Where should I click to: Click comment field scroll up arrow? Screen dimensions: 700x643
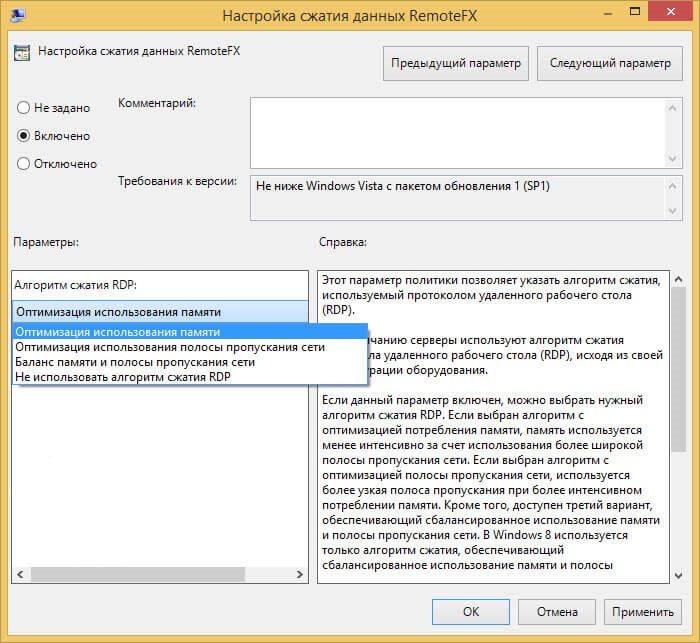[x=673, y=108]
